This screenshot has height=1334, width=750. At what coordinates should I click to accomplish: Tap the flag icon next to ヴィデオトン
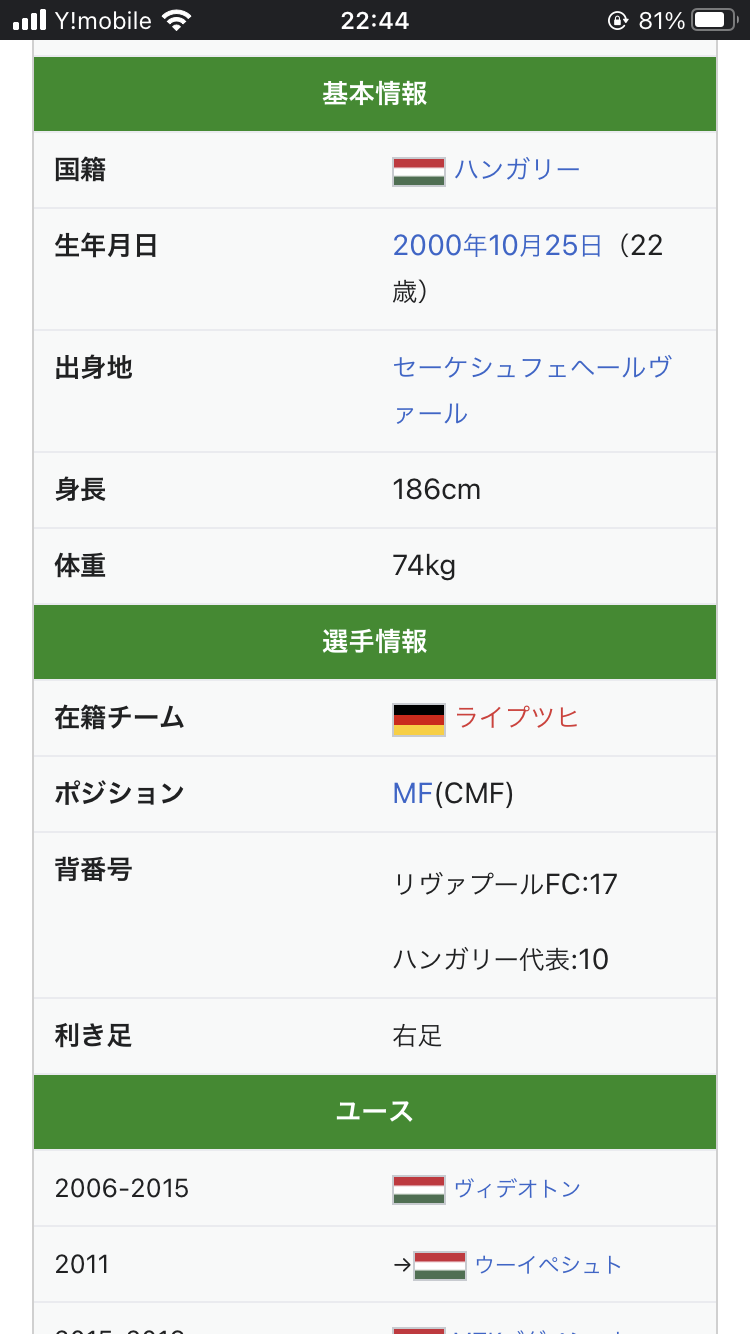[x=418, y=1189]
